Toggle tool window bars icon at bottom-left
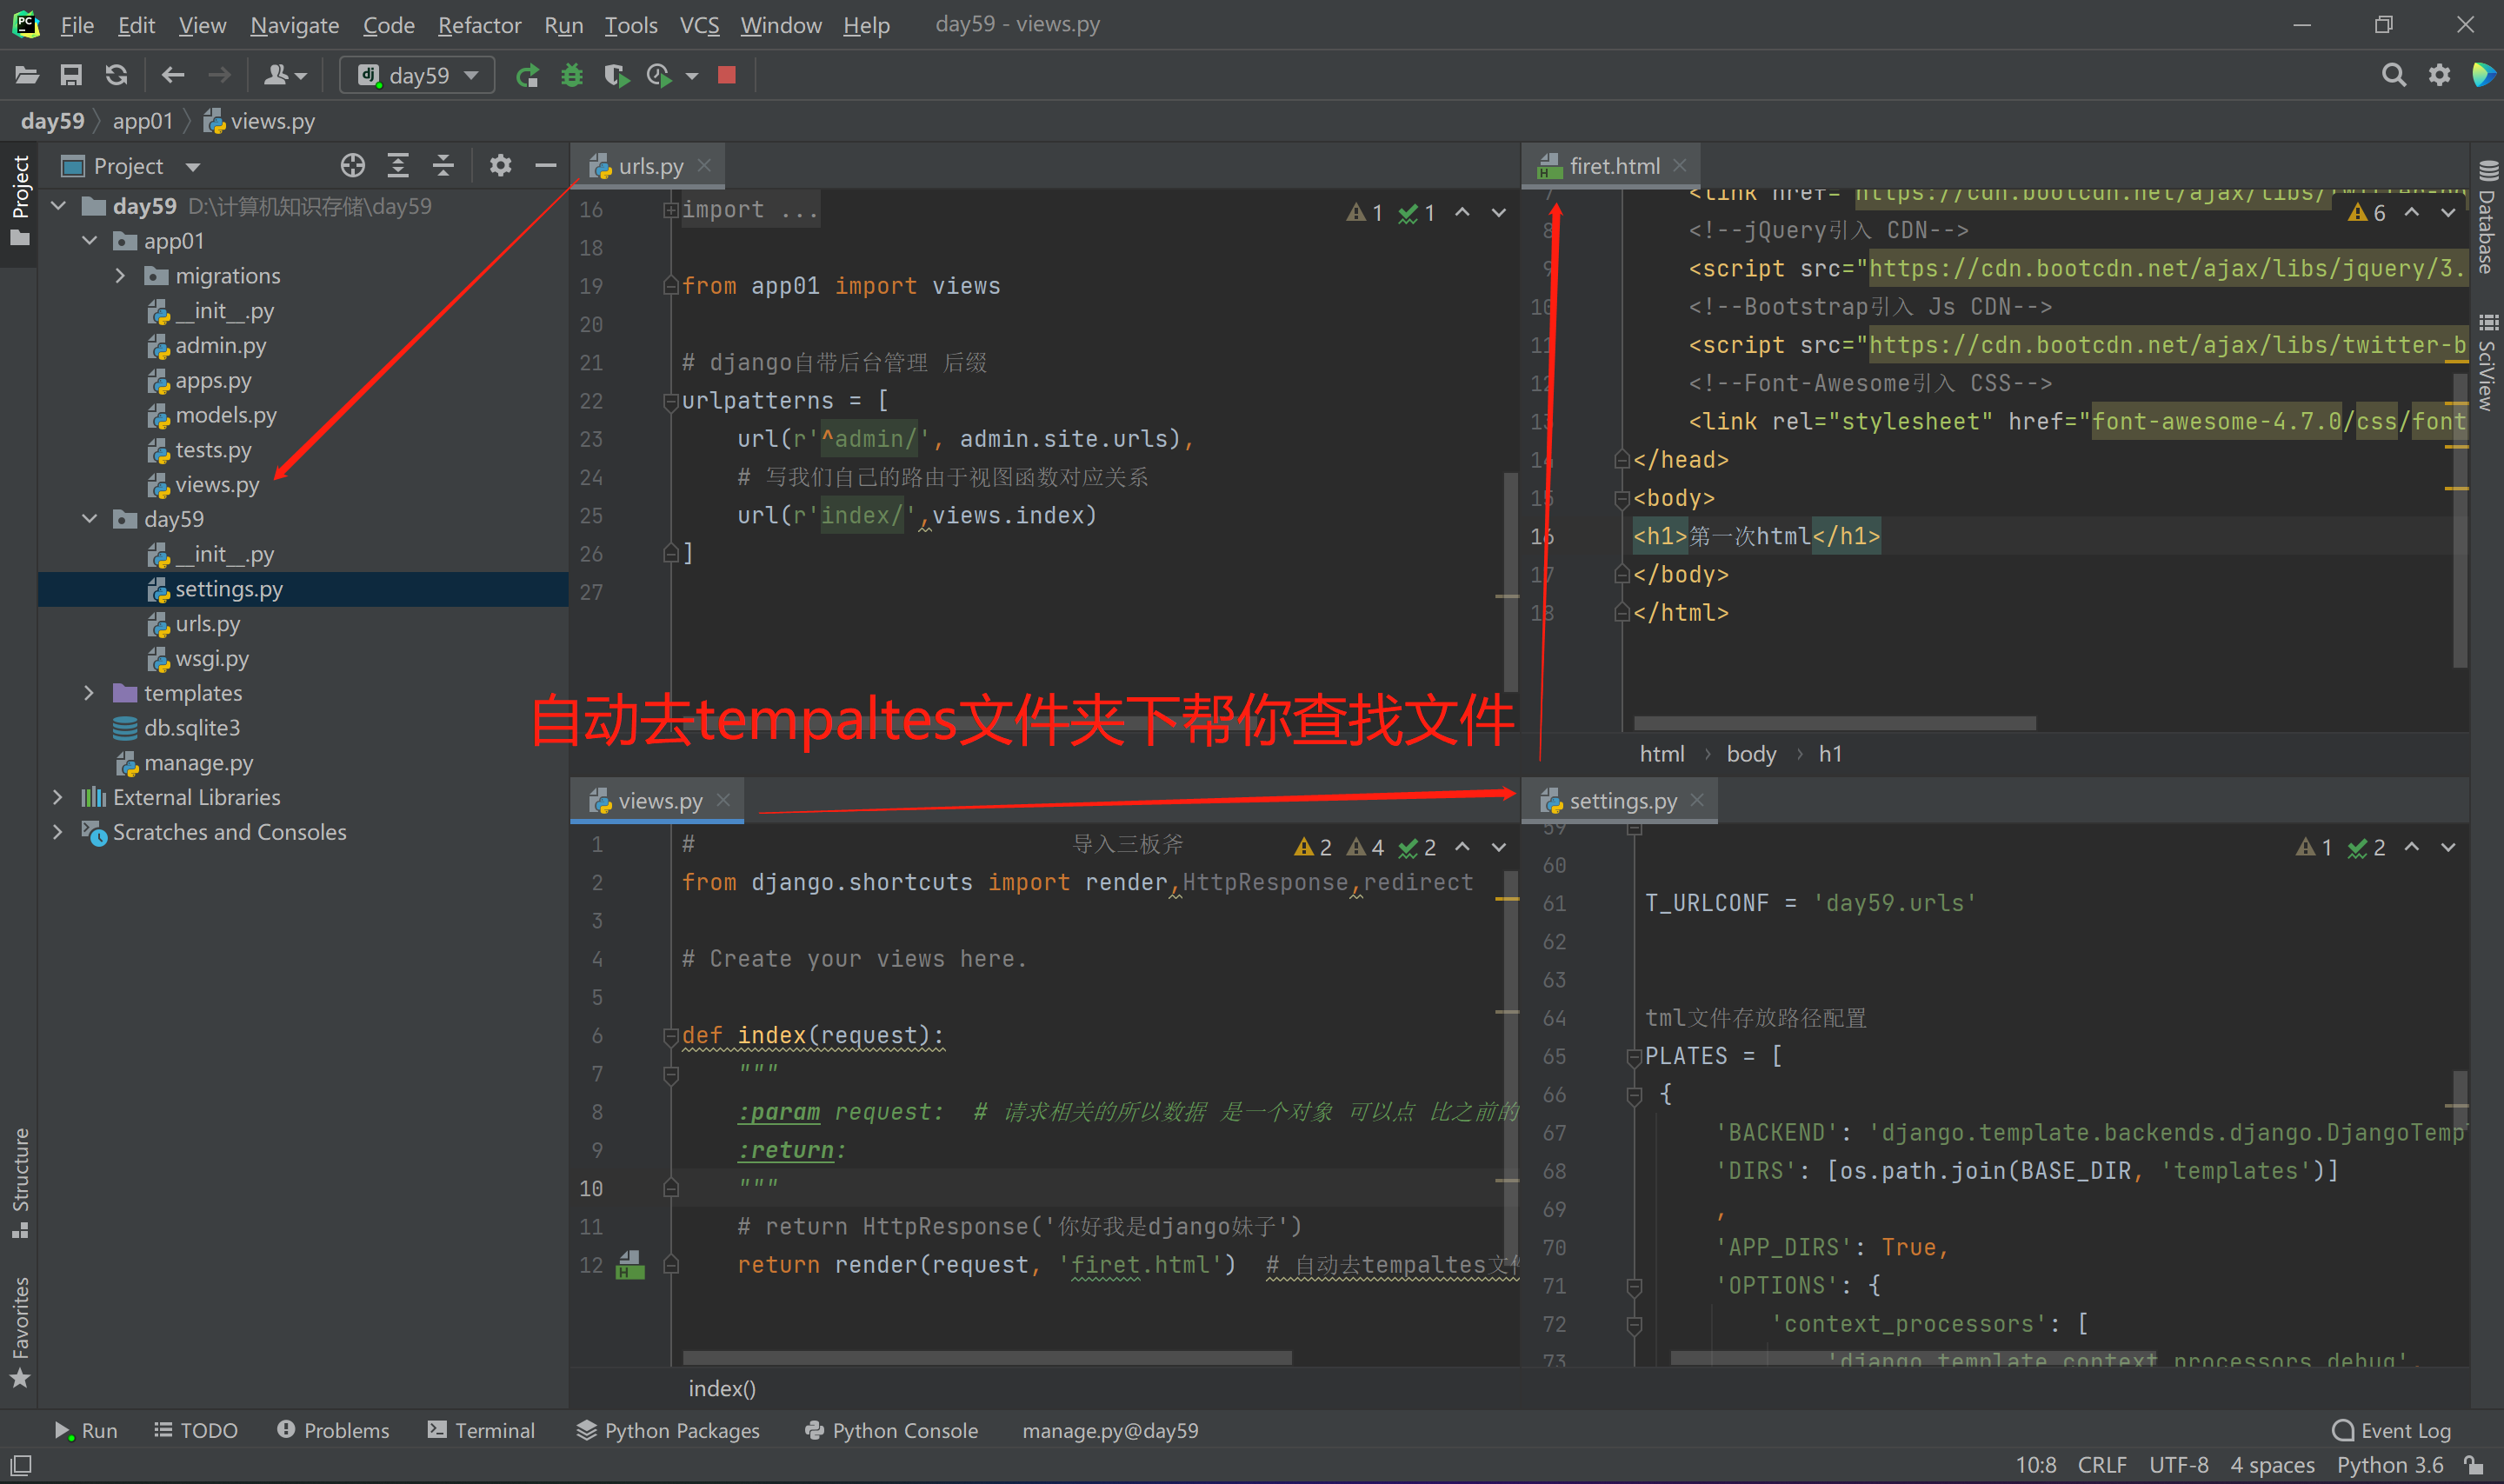This screenshot has width=2504, height=1484. point(21,1465)
